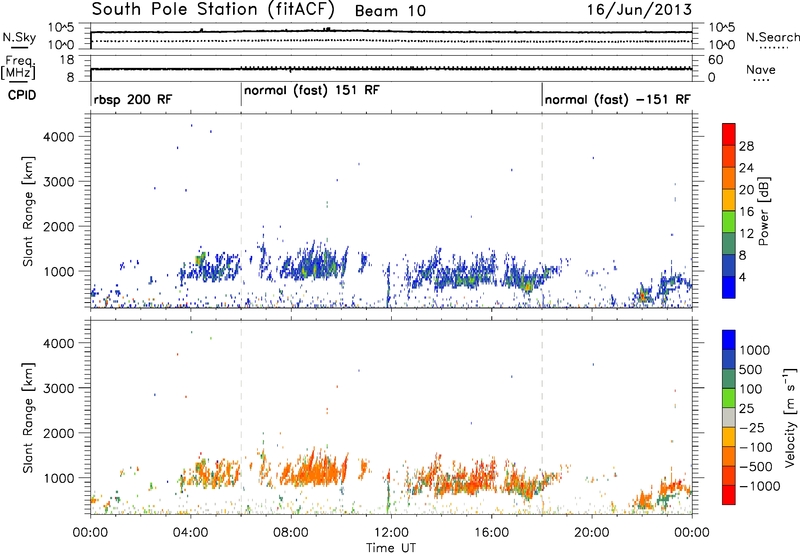Viewport: 800px width, 554px height.
Task: Click the Nave legend label
Action: point(761,70)
